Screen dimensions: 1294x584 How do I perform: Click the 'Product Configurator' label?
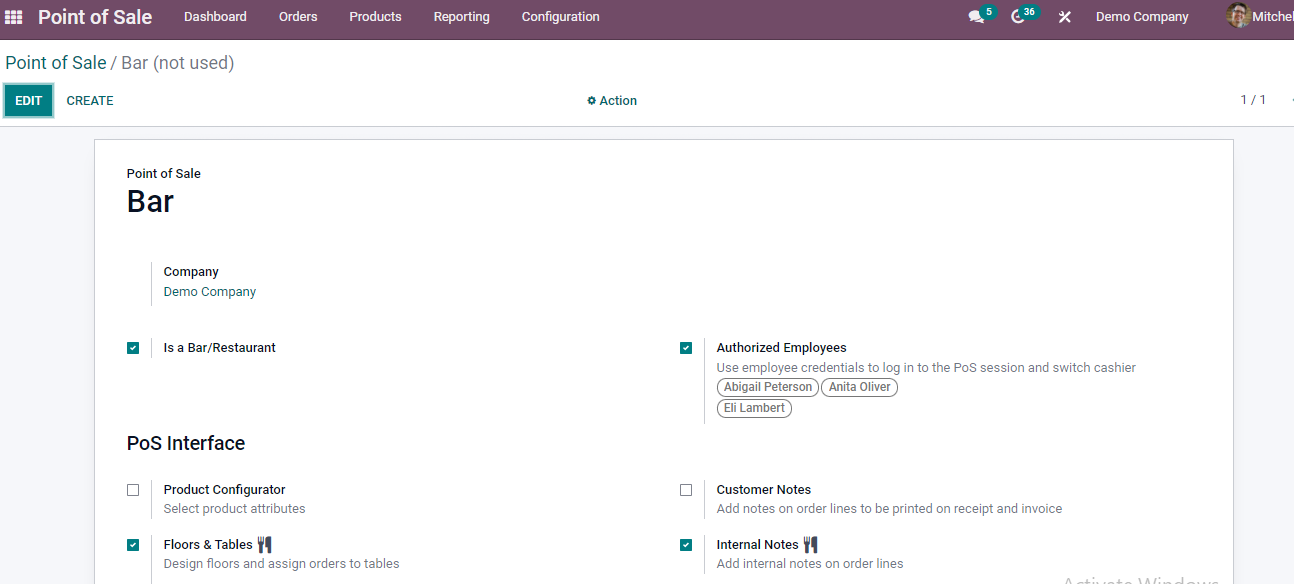pyautogui.click(x=225, y=490)
